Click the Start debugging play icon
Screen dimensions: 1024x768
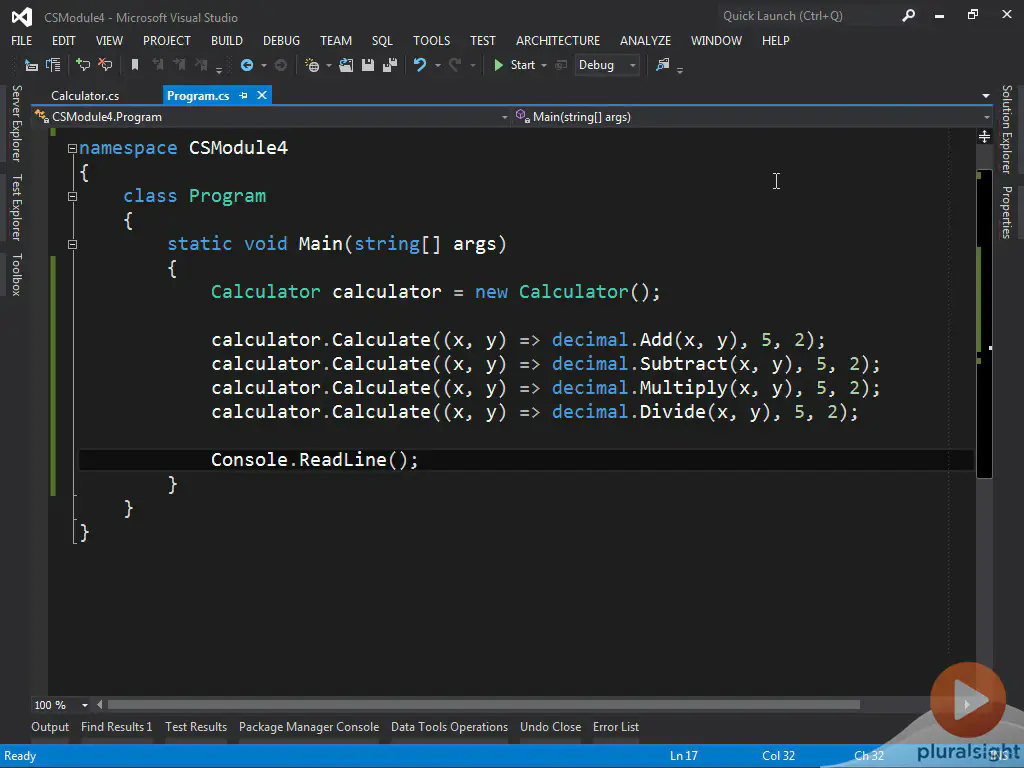[499, 65]
